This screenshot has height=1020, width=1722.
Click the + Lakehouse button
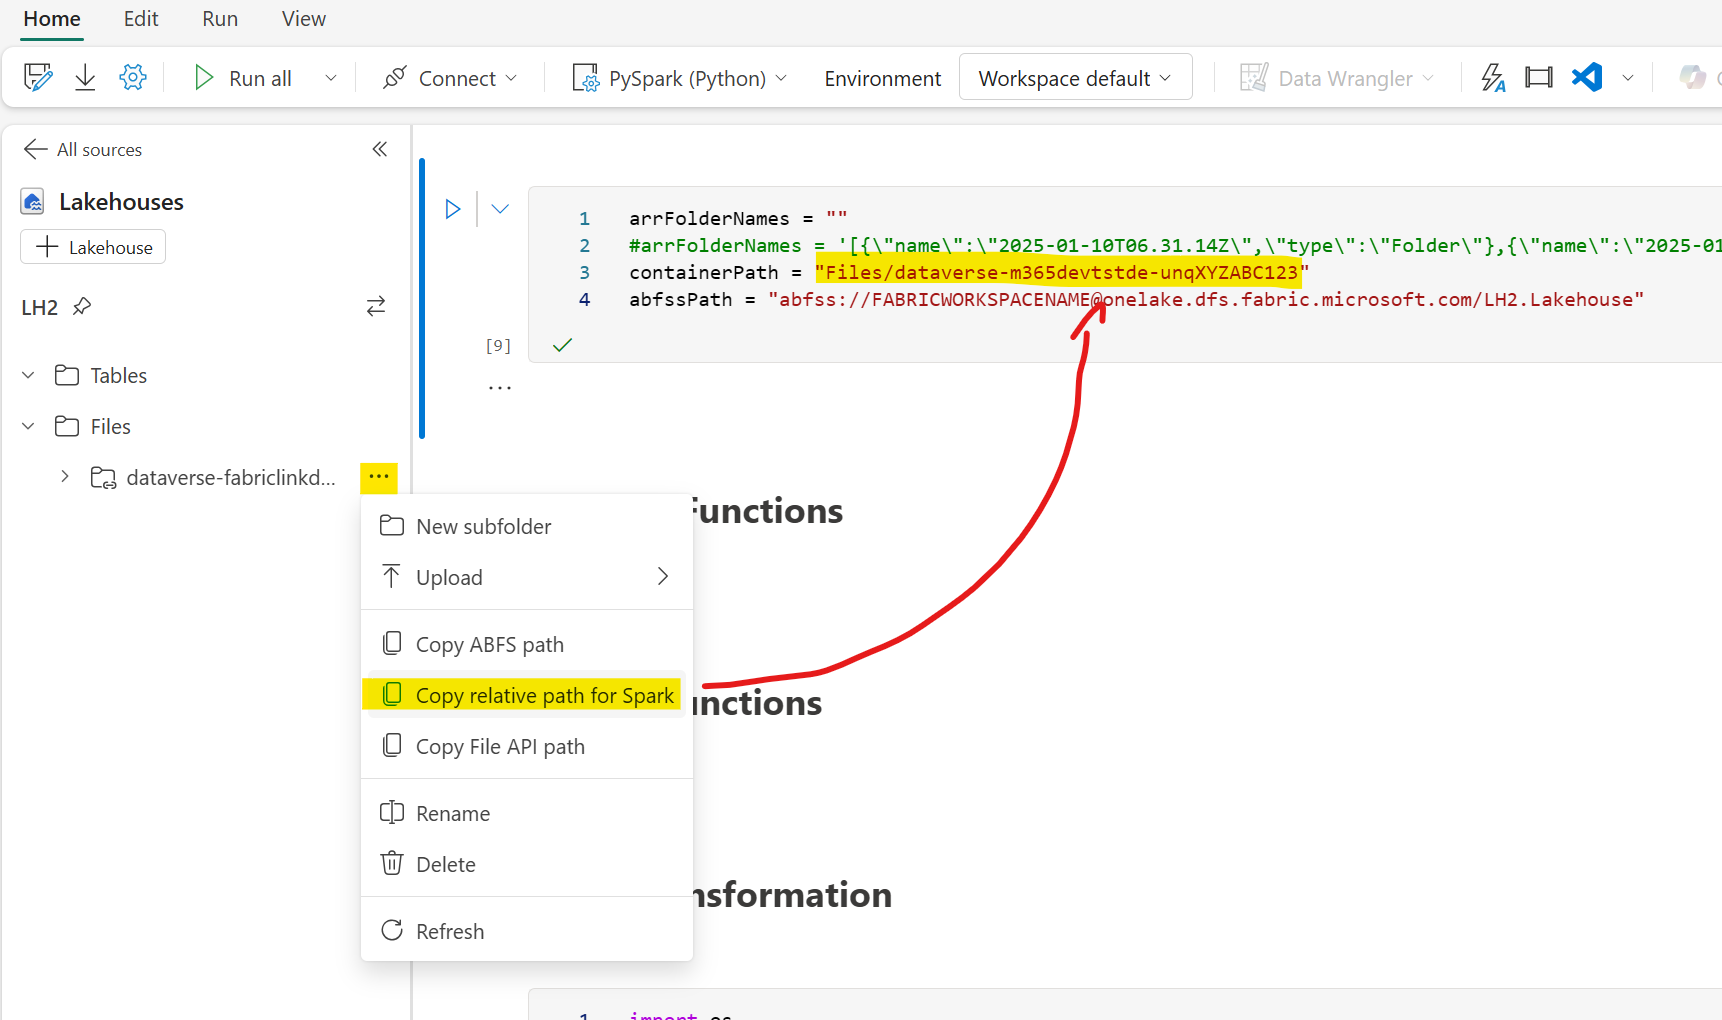[92, 246]
